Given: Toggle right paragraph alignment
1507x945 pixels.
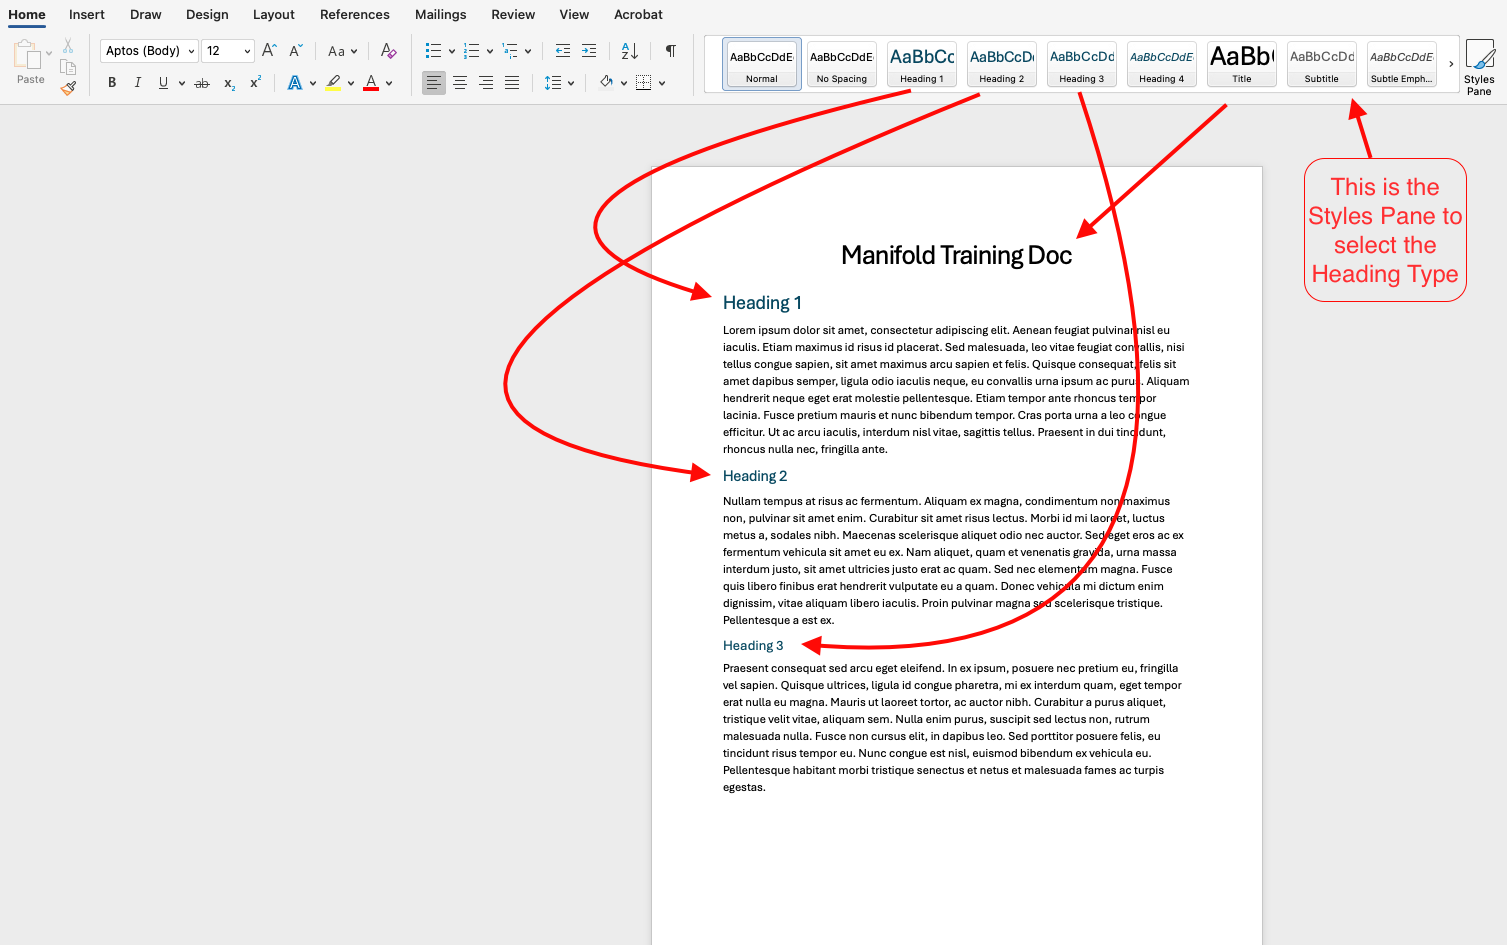Looking at the screenshot, I should point(485,83).
